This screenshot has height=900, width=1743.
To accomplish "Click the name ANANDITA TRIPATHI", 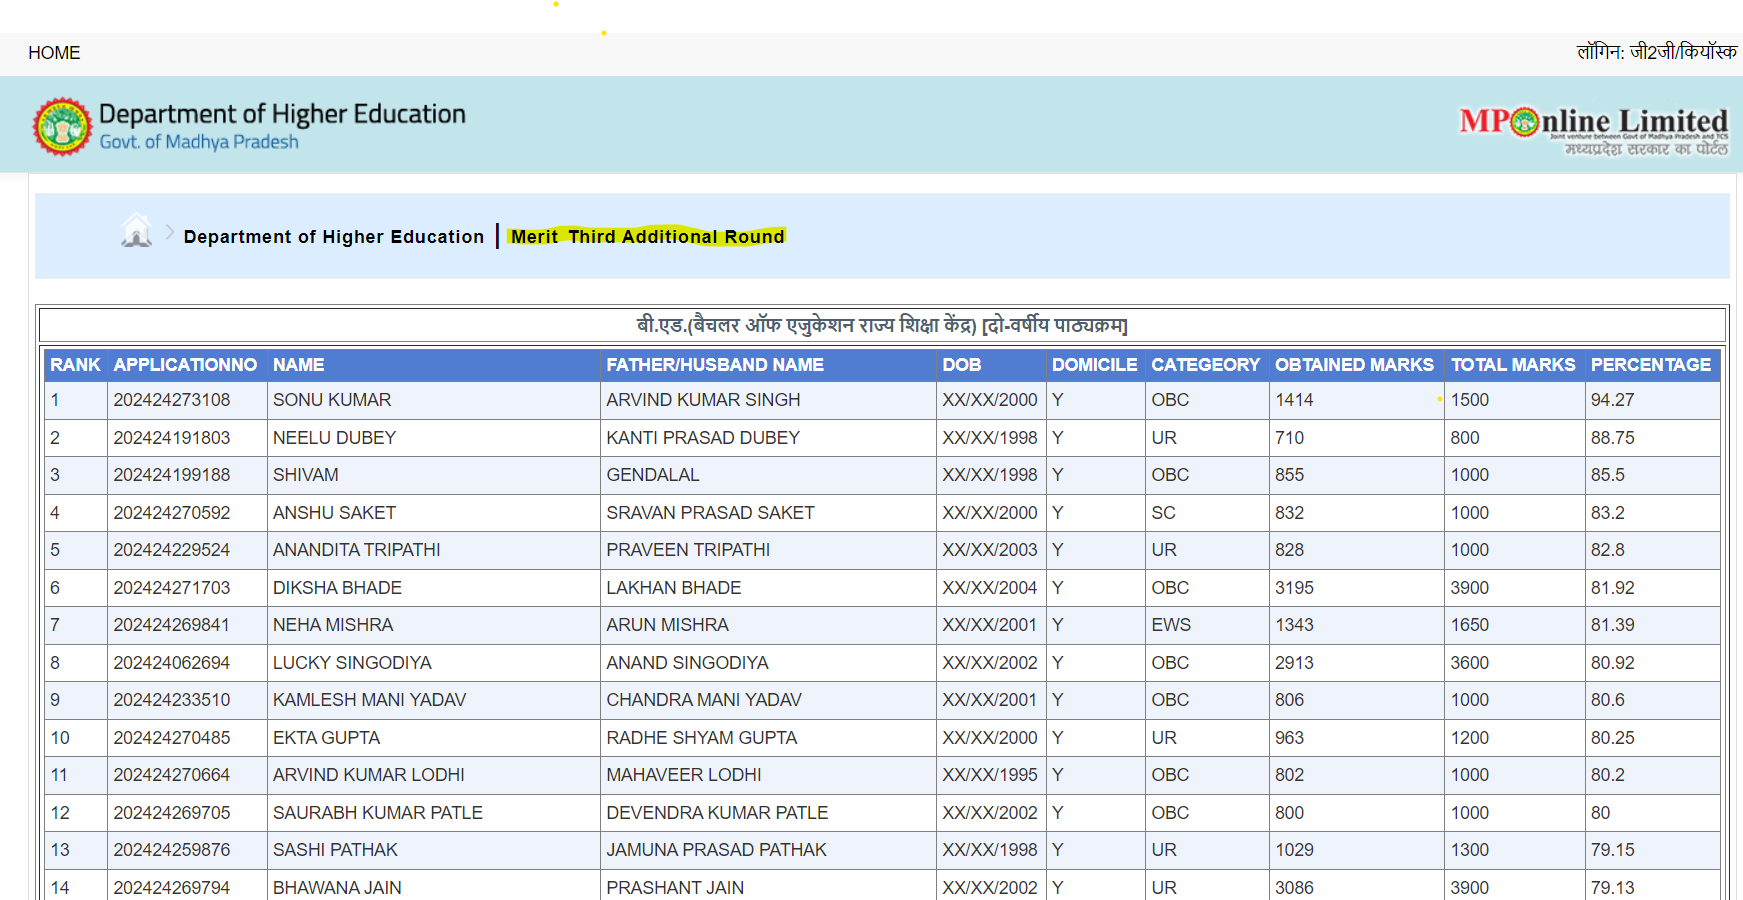I will pyautogui.click(x=357, y=550).
